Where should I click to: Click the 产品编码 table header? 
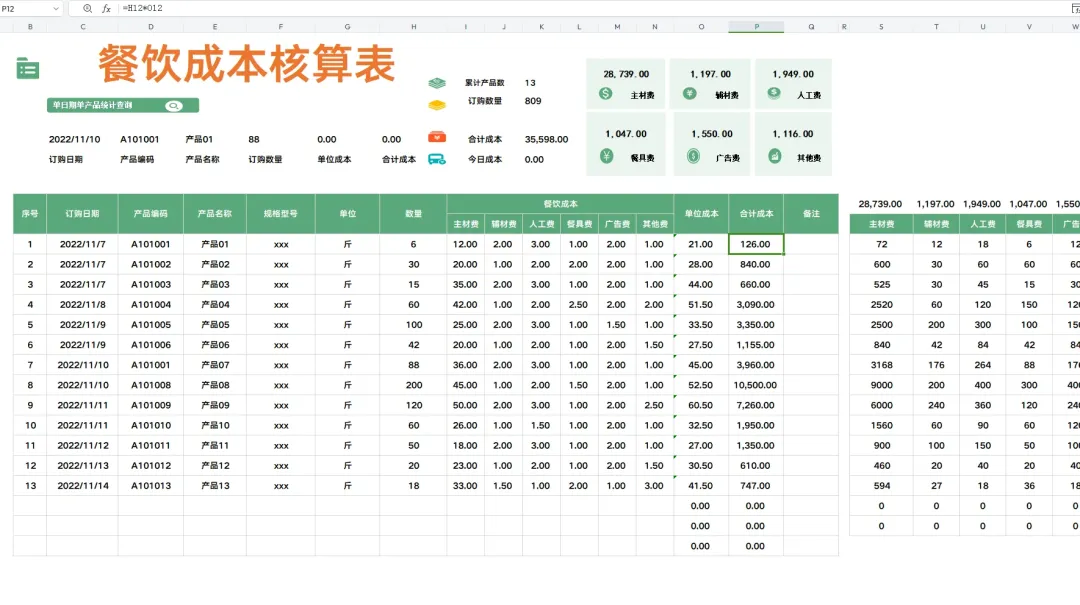point(151,214)
